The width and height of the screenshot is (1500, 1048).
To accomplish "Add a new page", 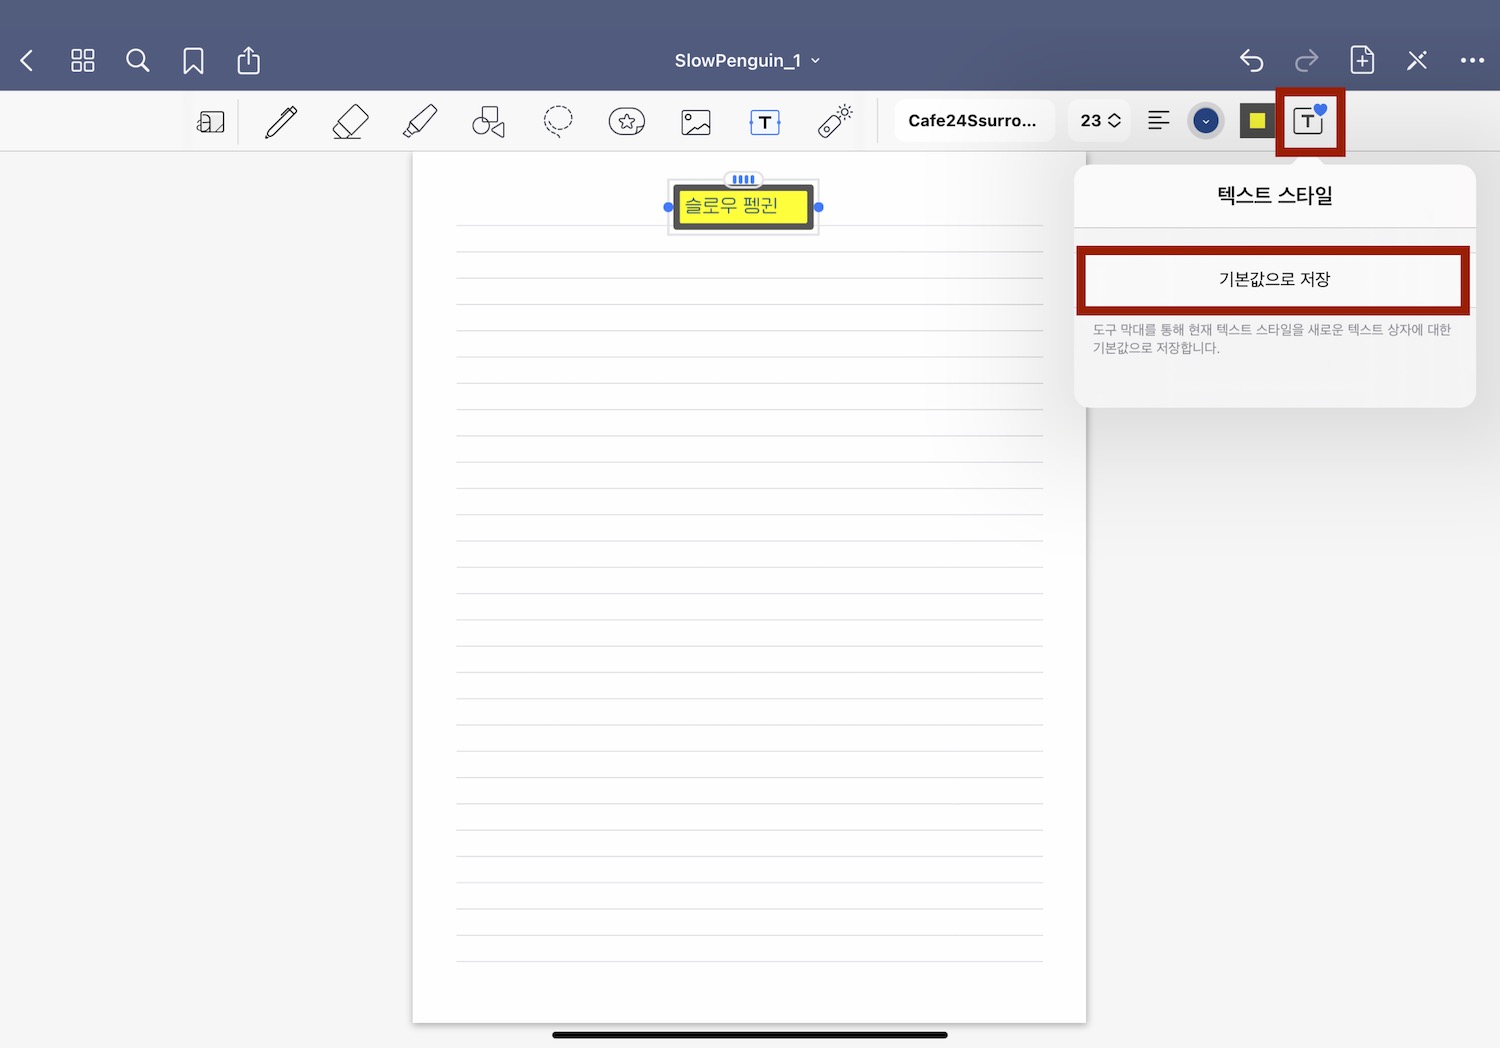I will (x=1362, y=60).
